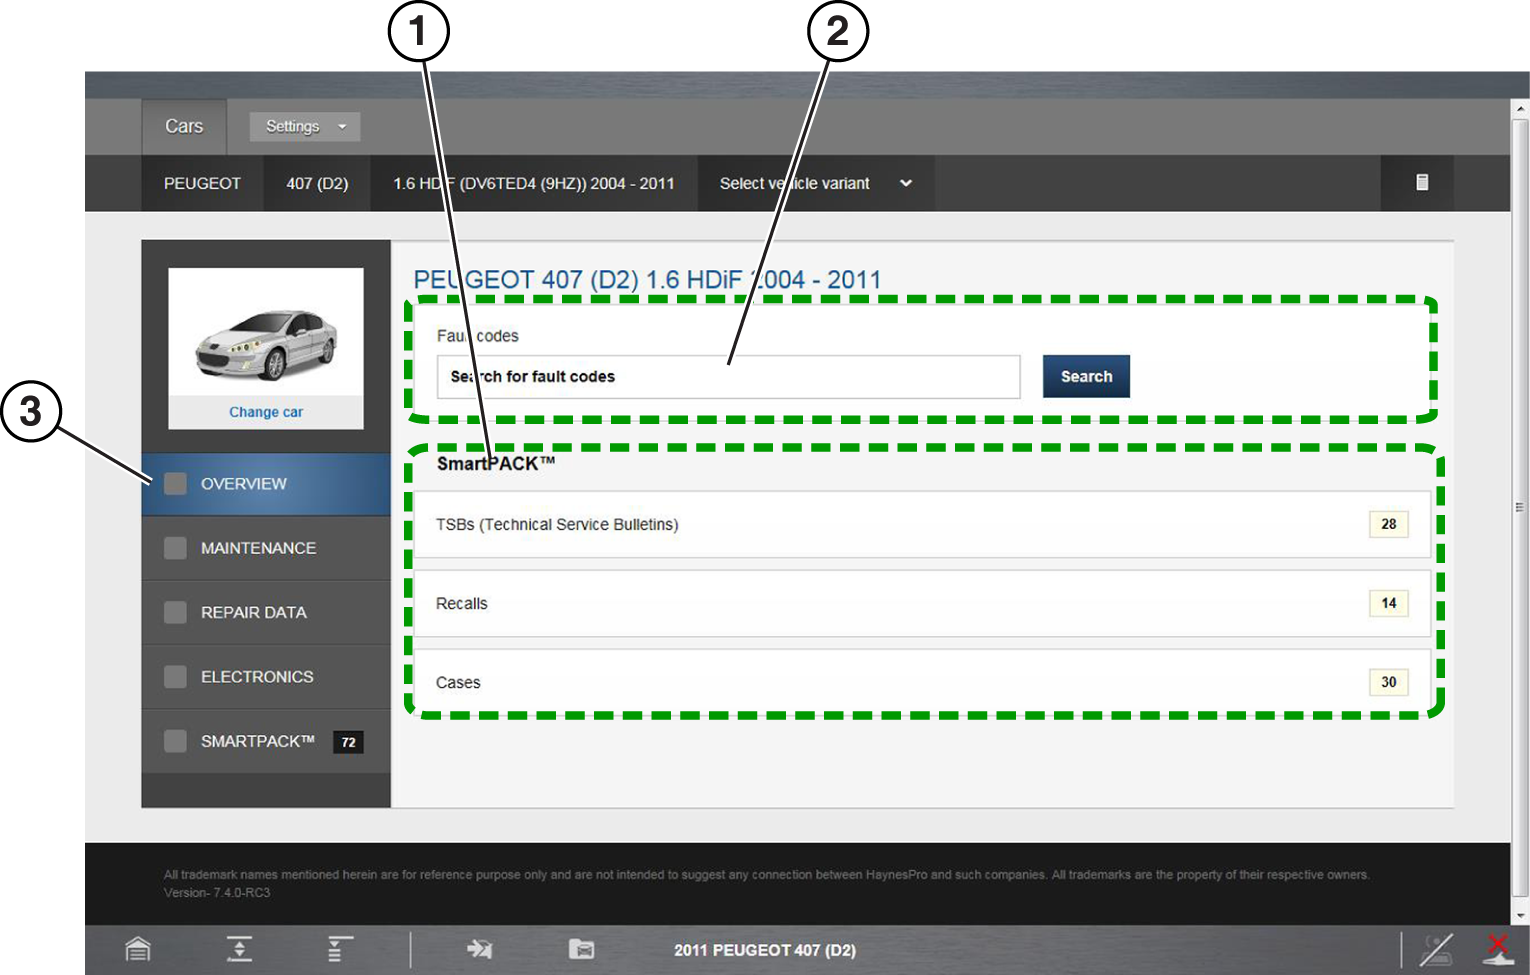This screenshot has height=975, width=1530.
Task: Open the vehicle folder icon in bottom toolbar
Action: 581,948
